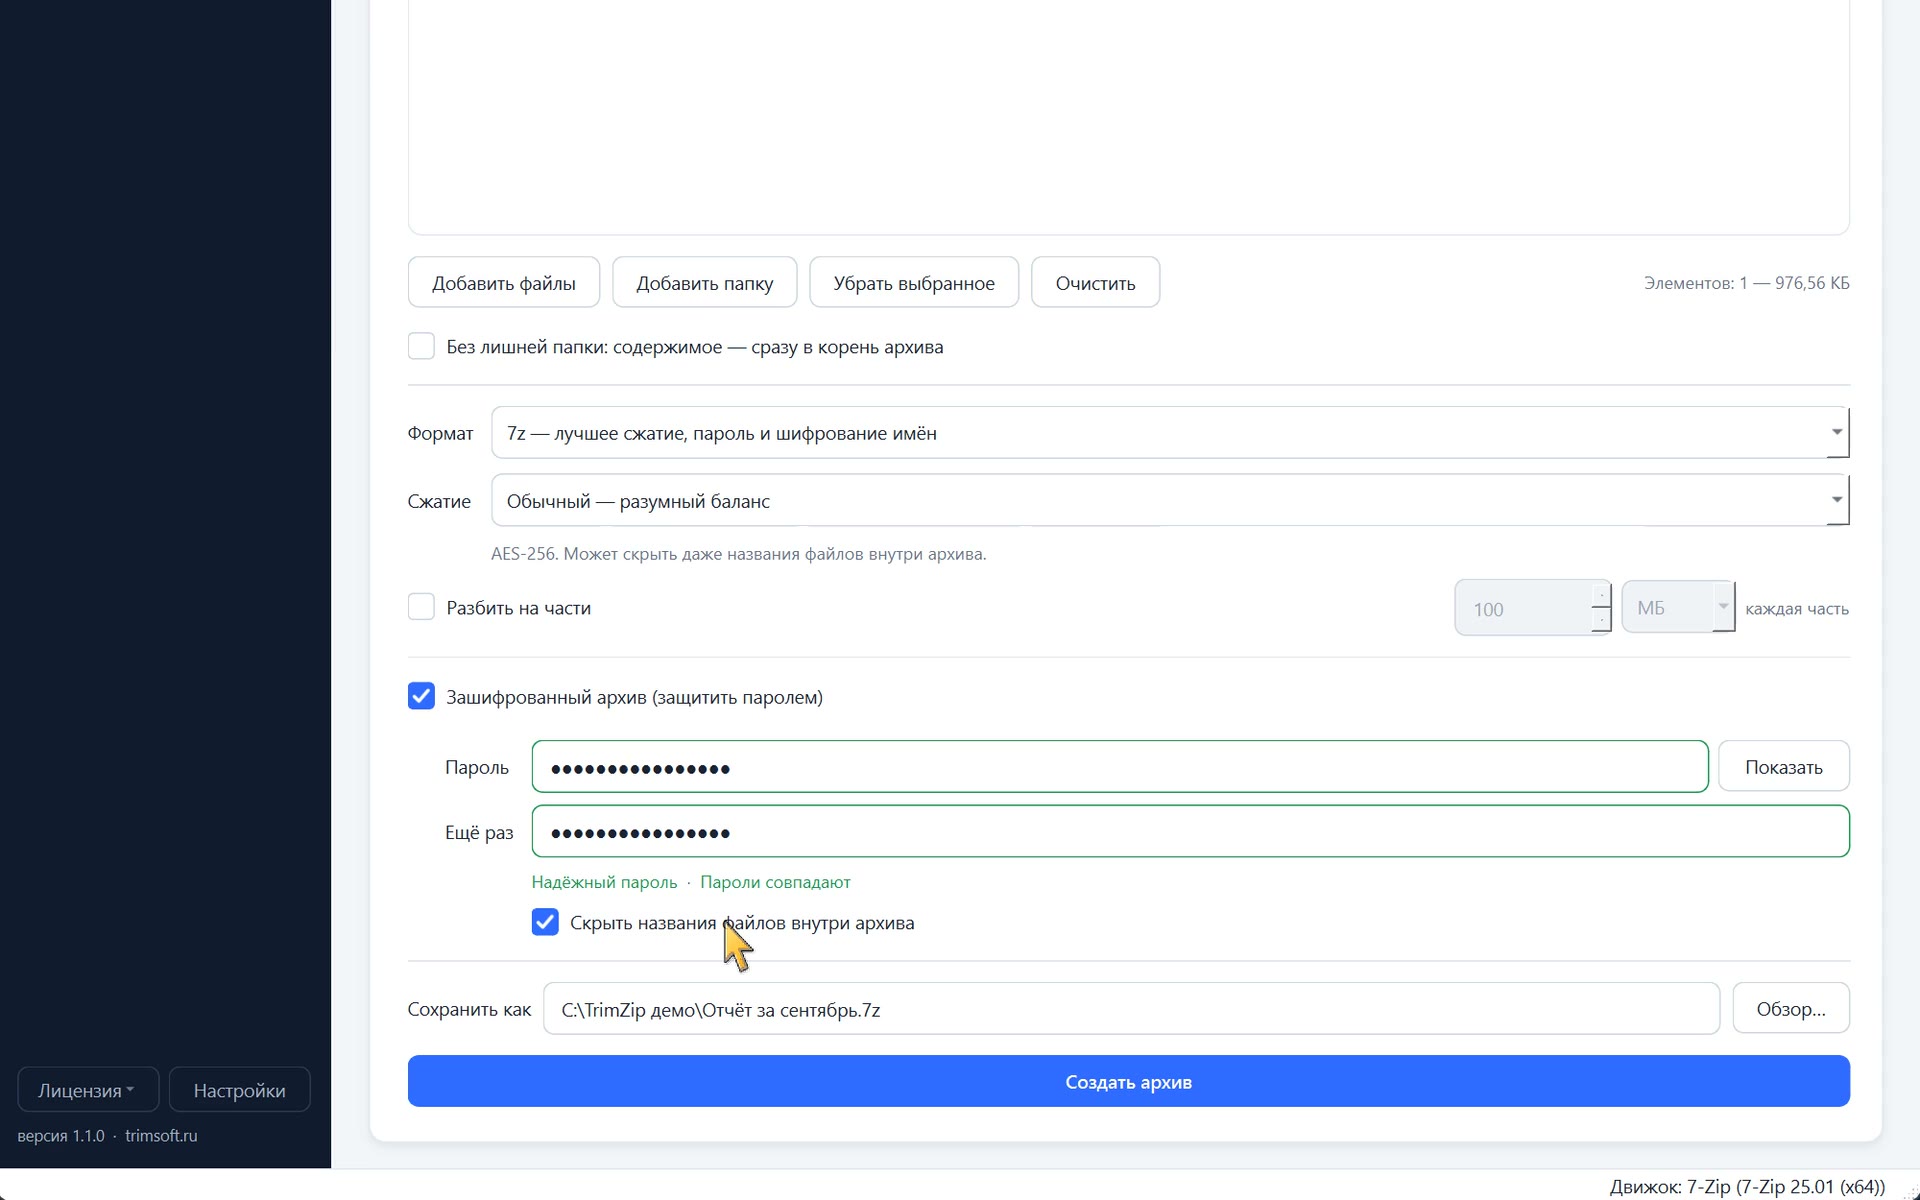This screenshot has width=1920, height=1200.
Task: Click the 'Добавить папку' button
Action: (704, 283)
